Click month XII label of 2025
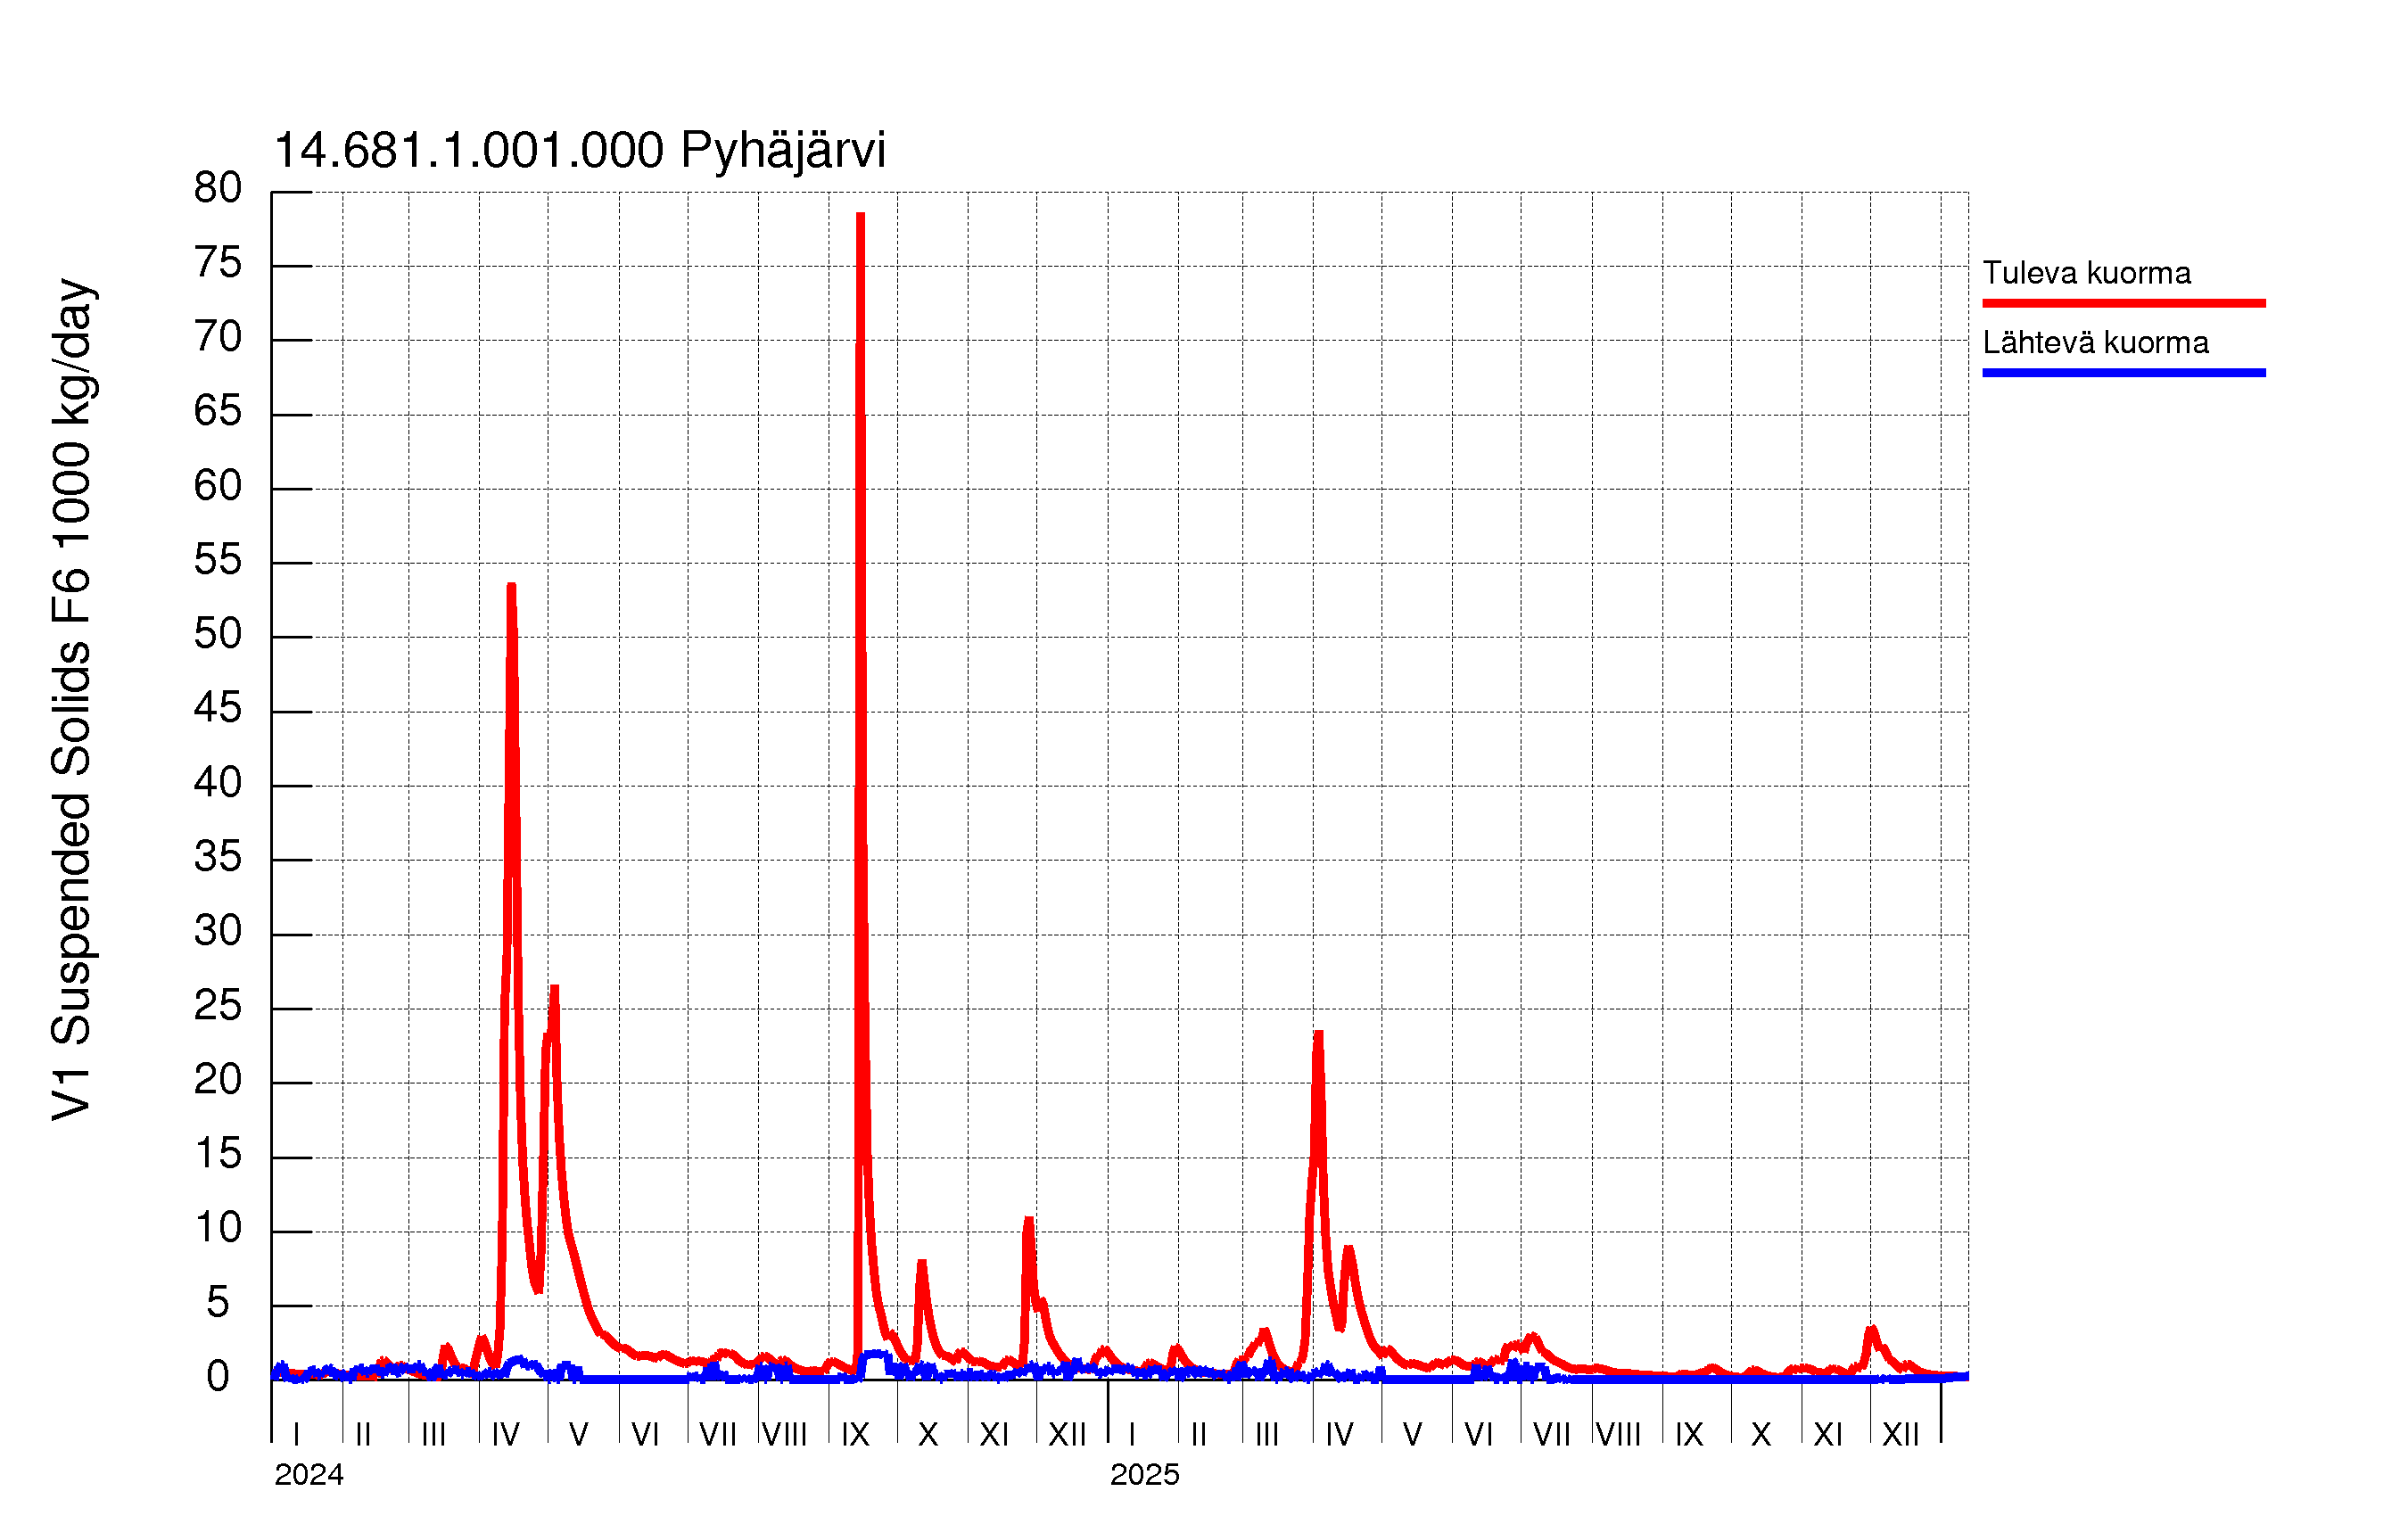Viewport: 2408px width, 1516px height. [x=1900, y=1435]
